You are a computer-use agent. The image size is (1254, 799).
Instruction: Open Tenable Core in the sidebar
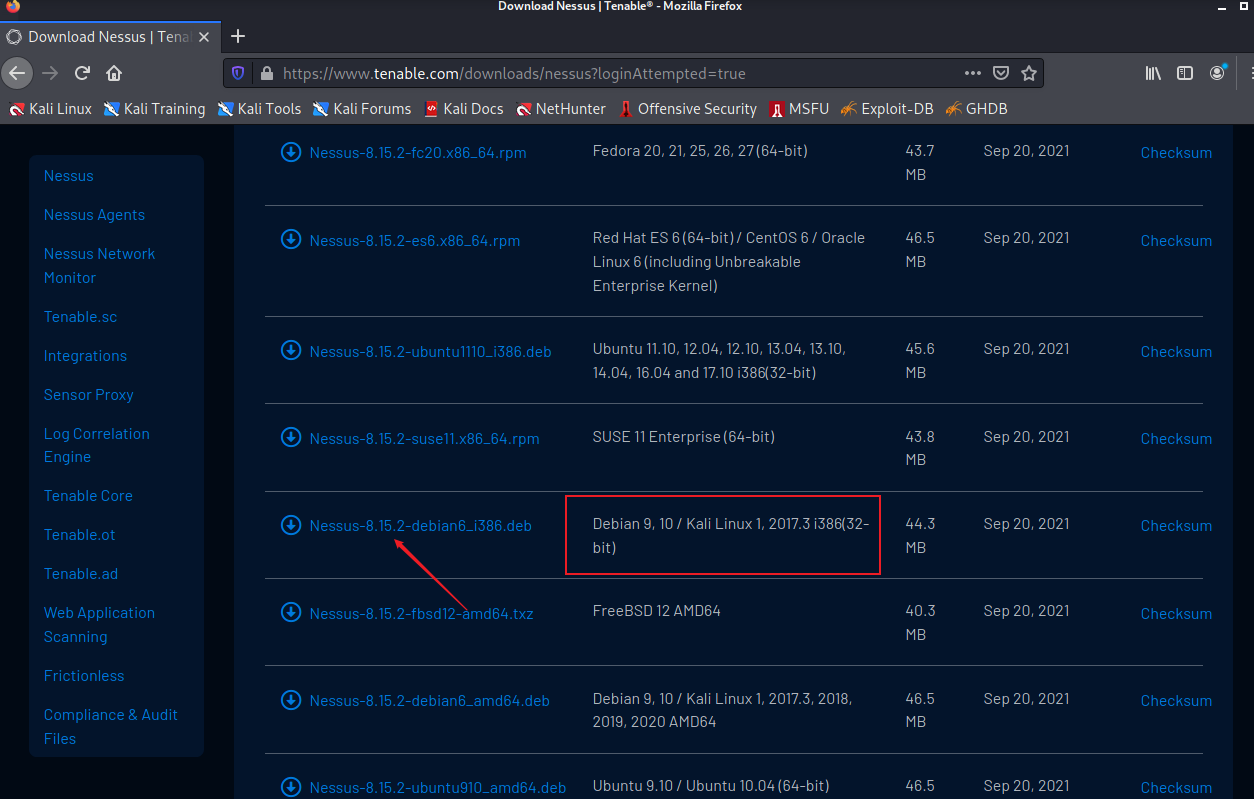coord(88,496)
